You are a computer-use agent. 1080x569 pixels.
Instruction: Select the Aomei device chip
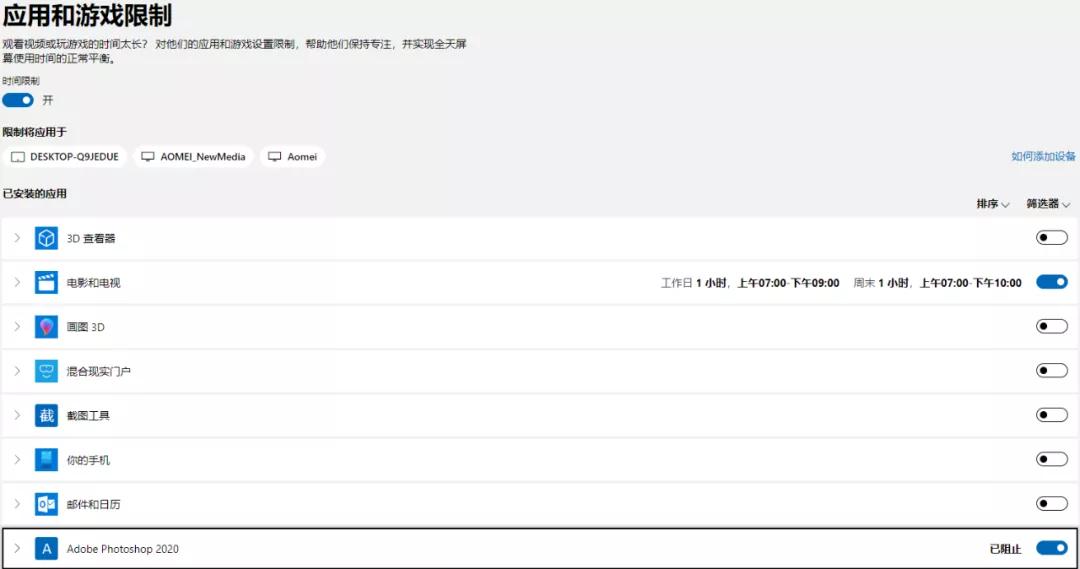tap(292, 157)
